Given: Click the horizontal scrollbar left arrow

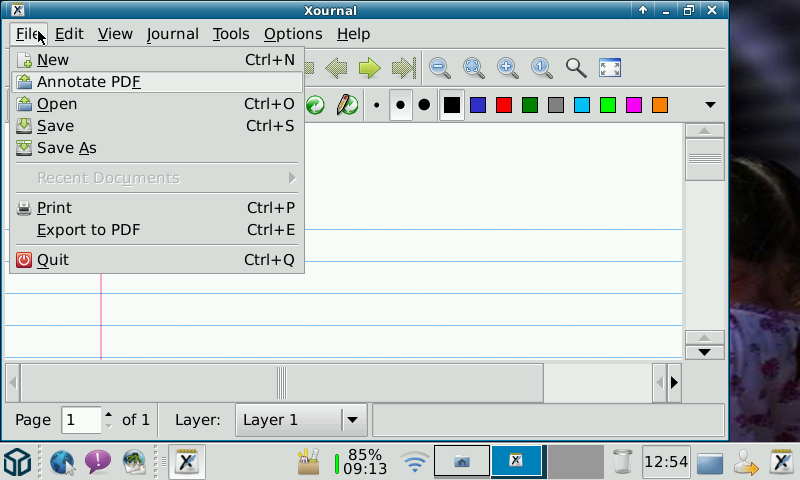Looking at the screenshot, I should coord(13,383).
